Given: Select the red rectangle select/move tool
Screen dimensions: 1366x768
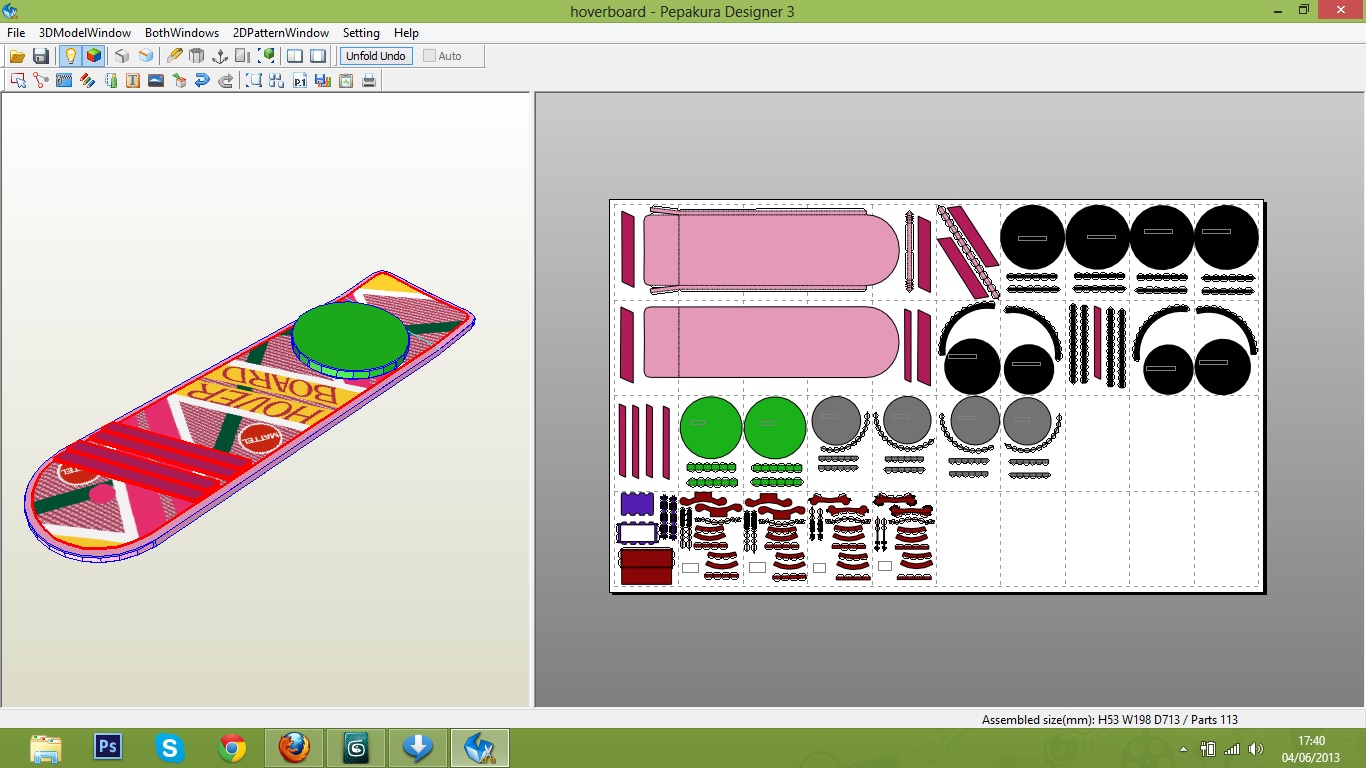Looking at the screenshot, I should [17, 80].
